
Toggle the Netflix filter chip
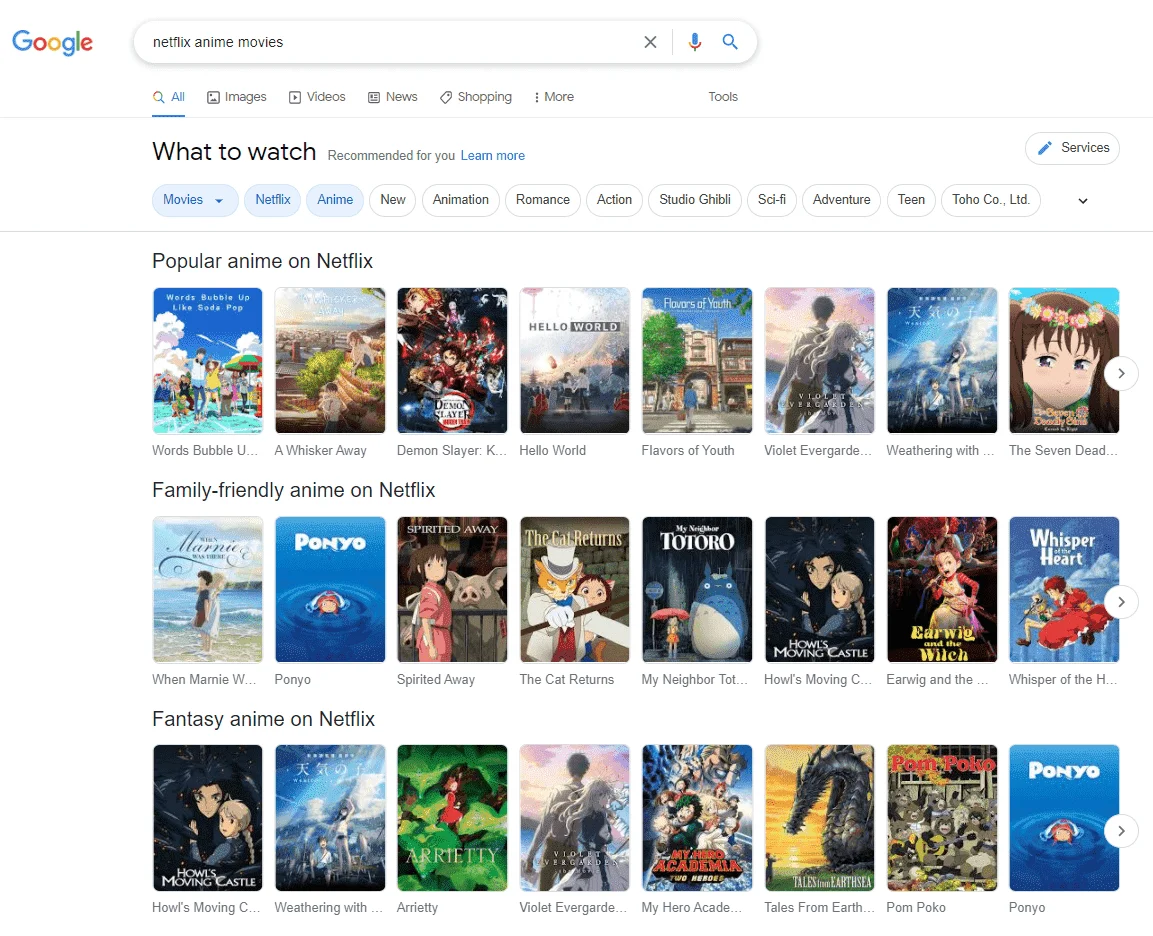pos(273,200)
